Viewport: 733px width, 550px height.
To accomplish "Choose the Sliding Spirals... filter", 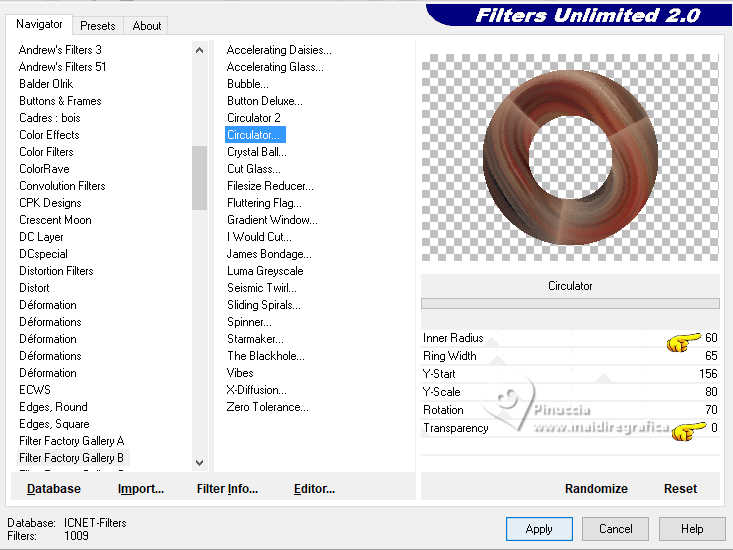I will click(x=264, y=305).
